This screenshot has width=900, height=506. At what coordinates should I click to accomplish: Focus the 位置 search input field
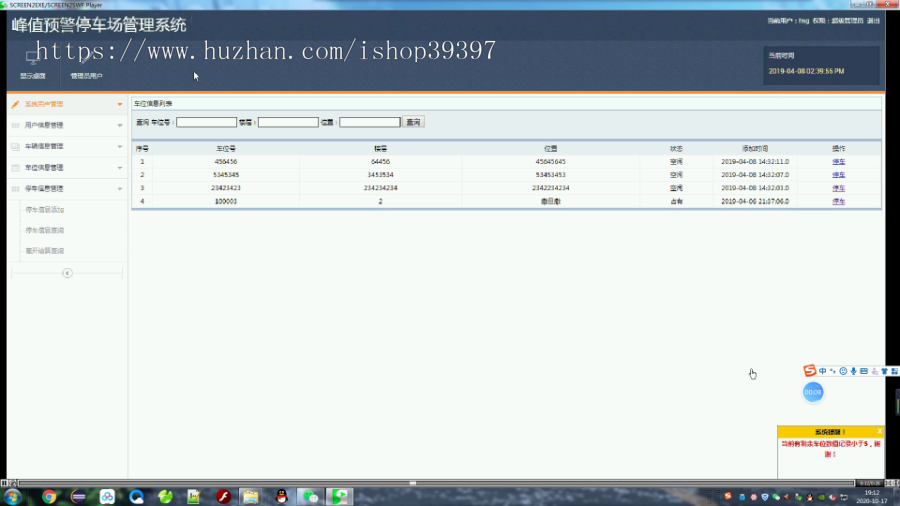(x=370, y=122)
